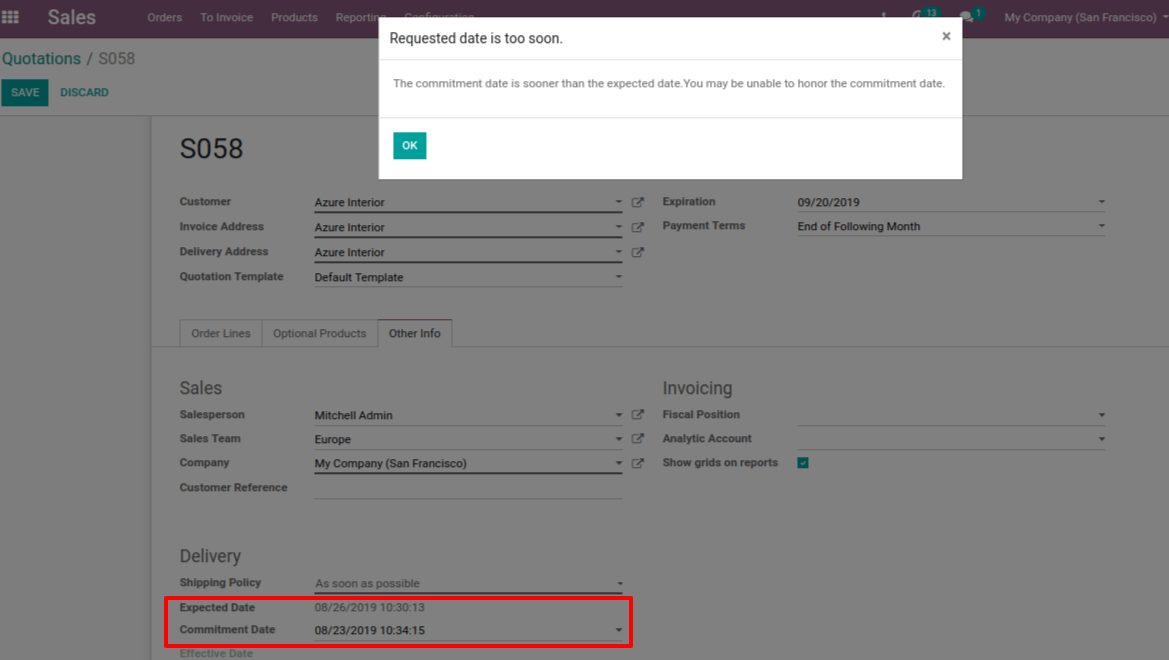The image size is (1169, 660).
Task: Click the Customer Reference input field
Action: tap(468, 488)
